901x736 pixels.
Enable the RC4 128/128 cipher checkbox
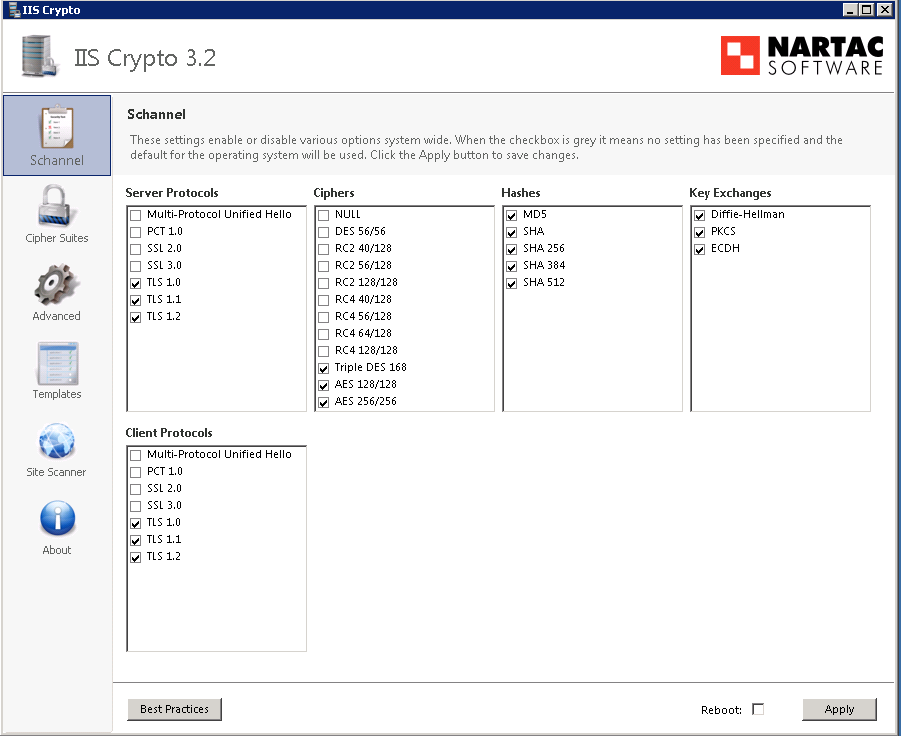pos(324,351)
